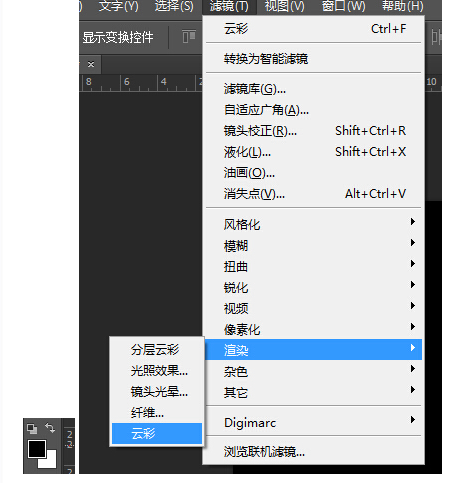The height and width of the screenshot is (483, 468).
Task: Expand the 其它 submenu
Action: point(314,392)
